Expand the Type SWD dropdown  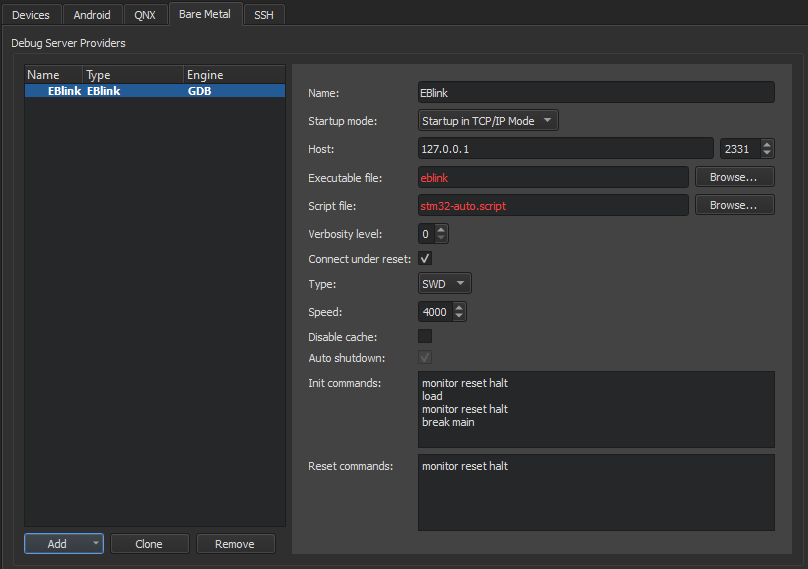tap(444, 284)
